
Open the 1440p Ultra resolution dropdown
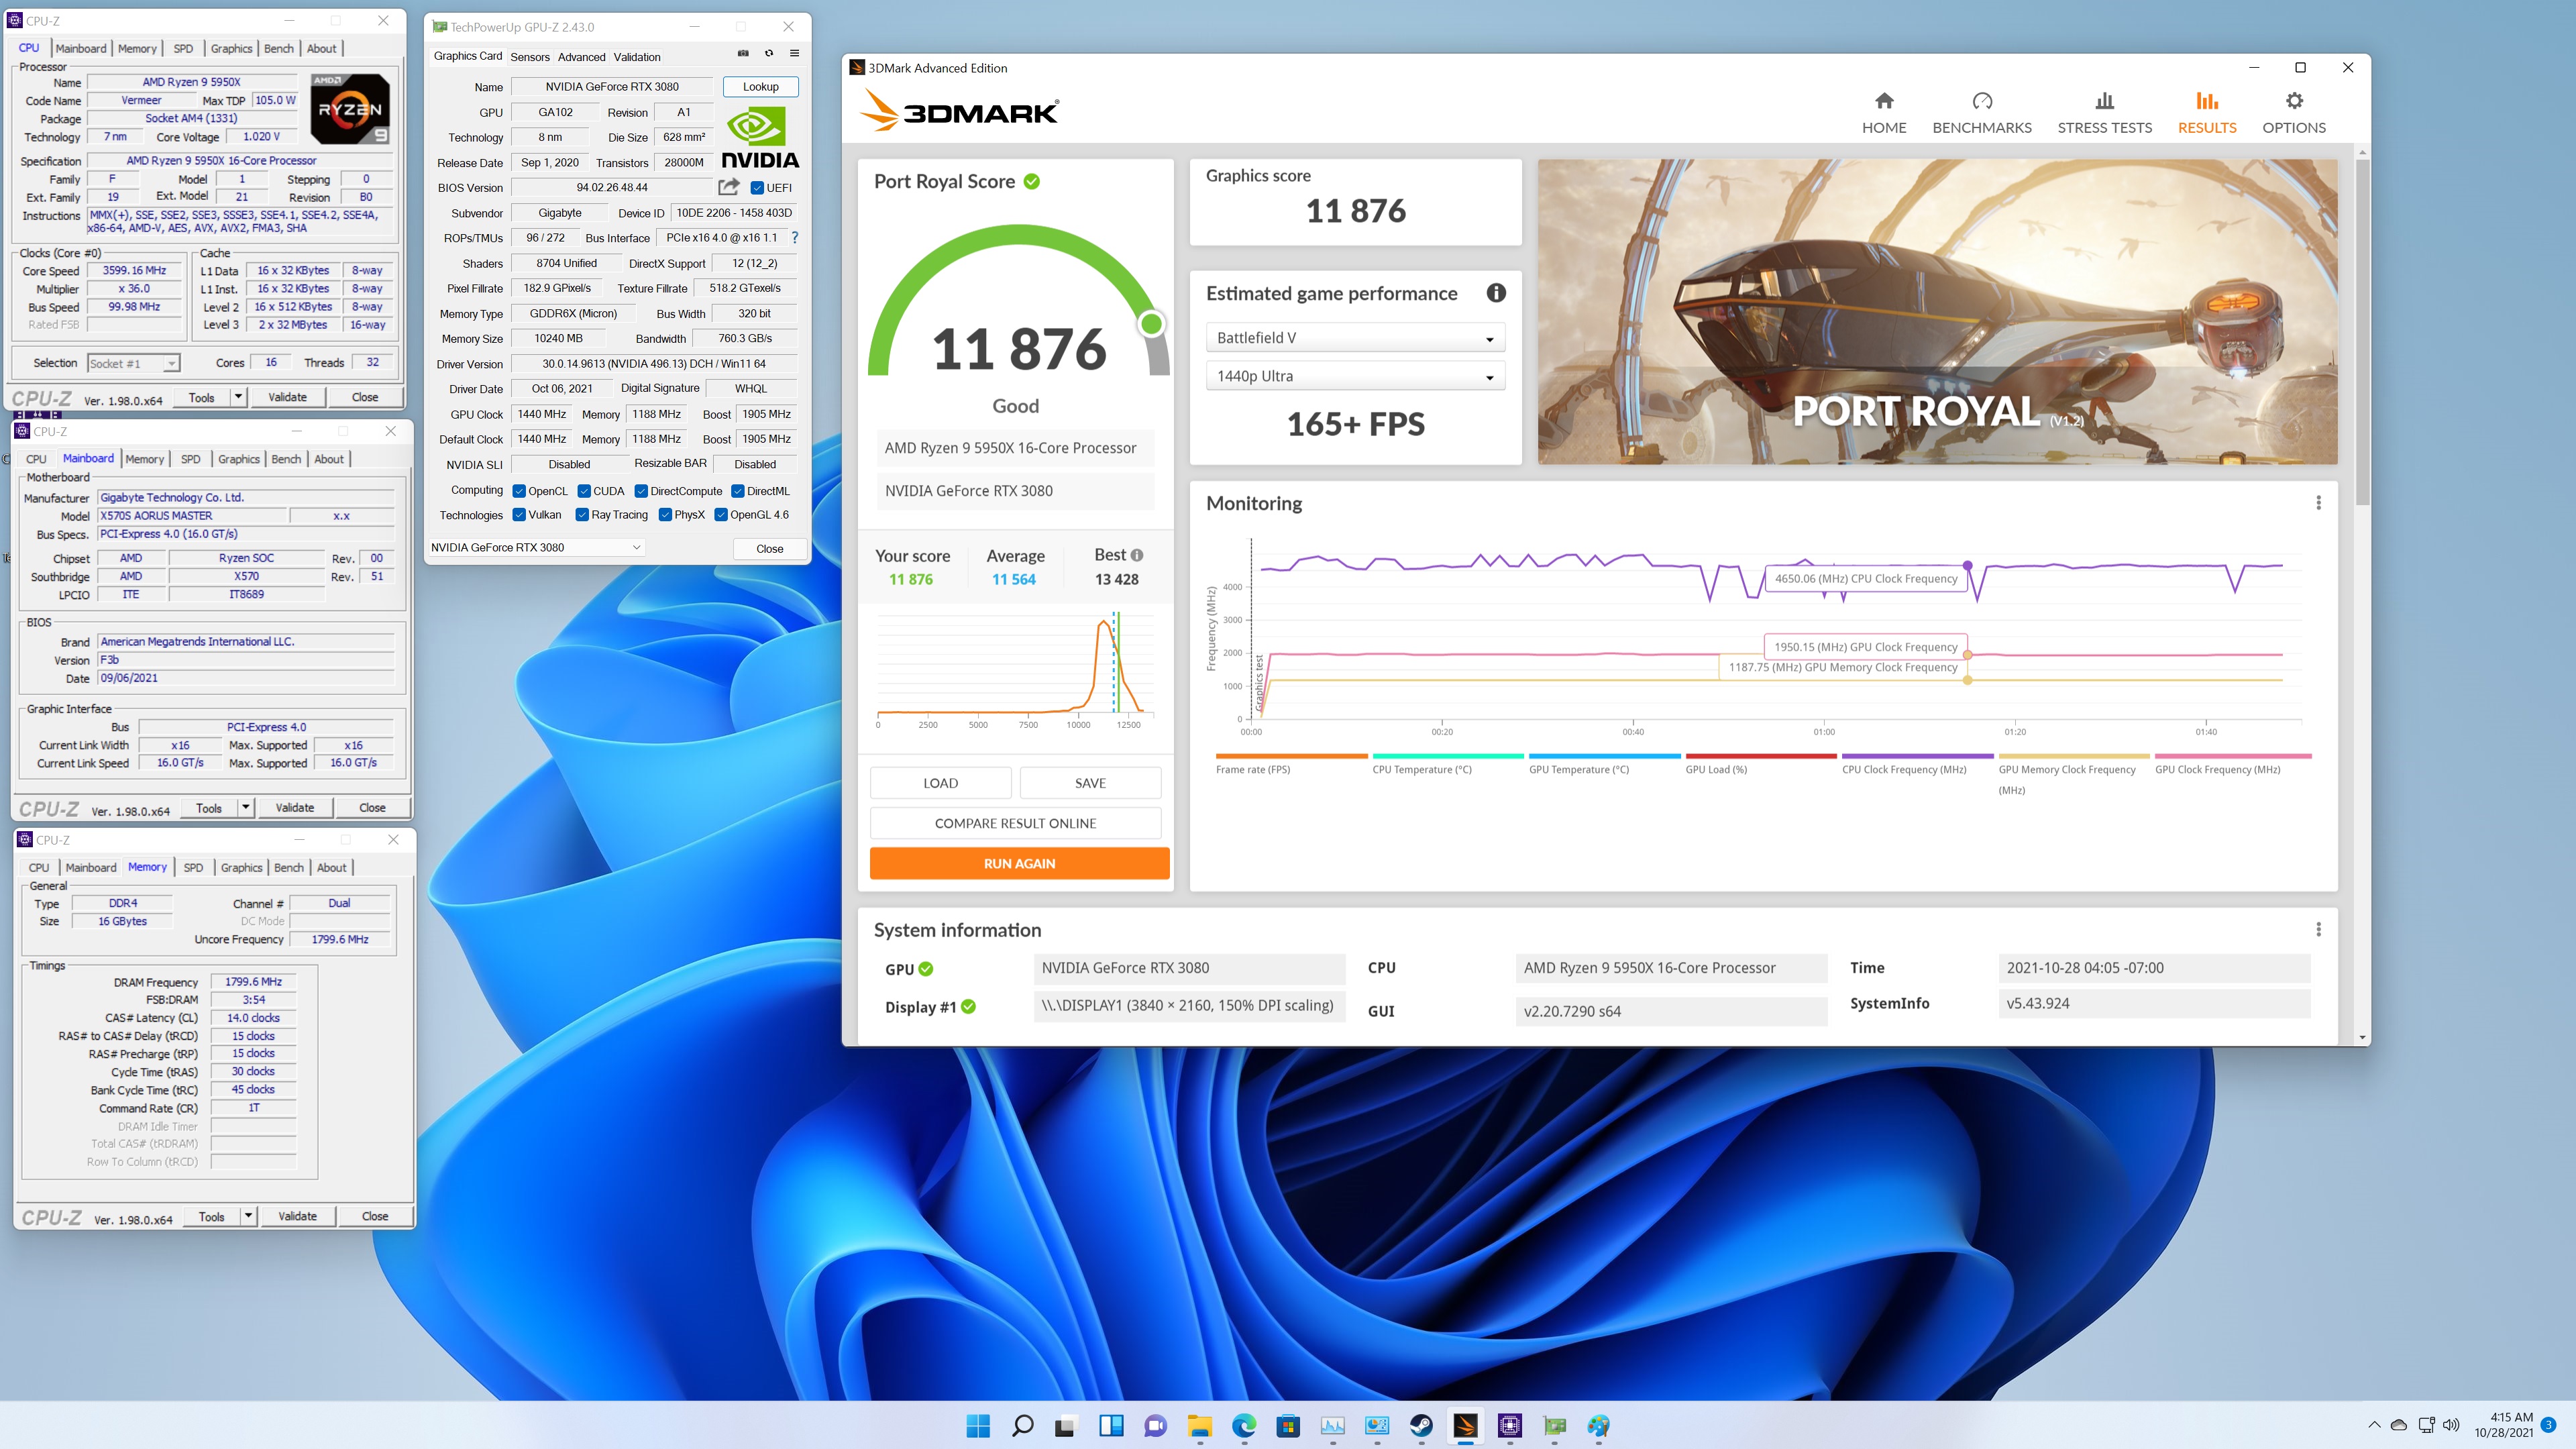(1355, 376)
